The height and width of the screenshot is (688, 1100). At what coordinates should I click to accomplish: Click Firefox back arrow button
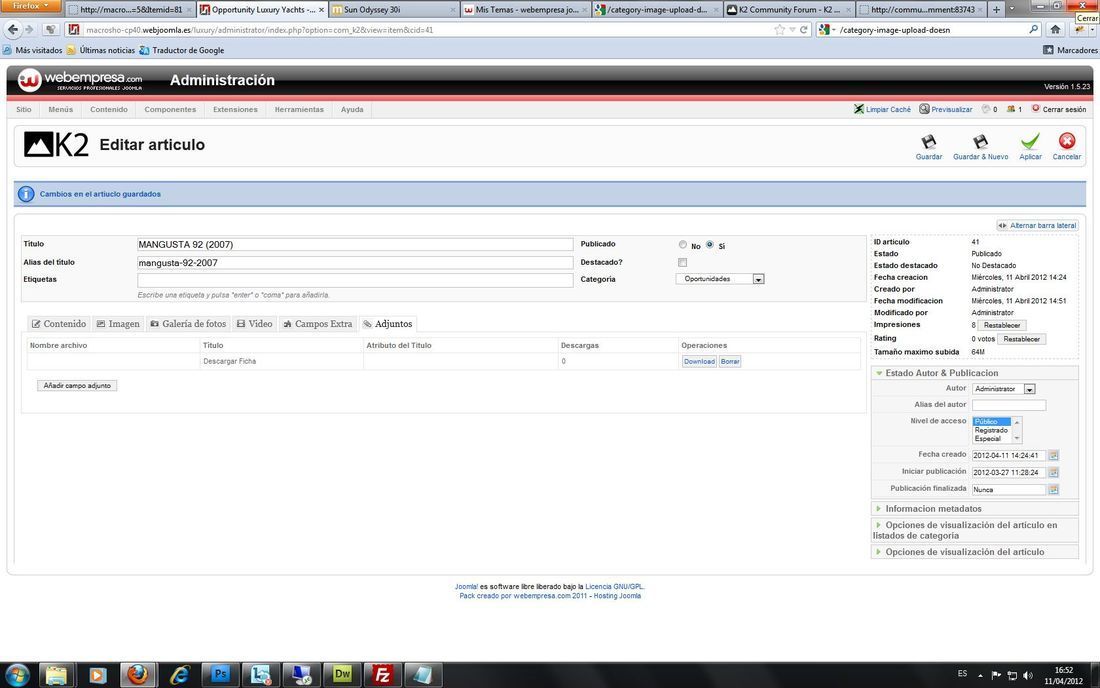point(13,29)
